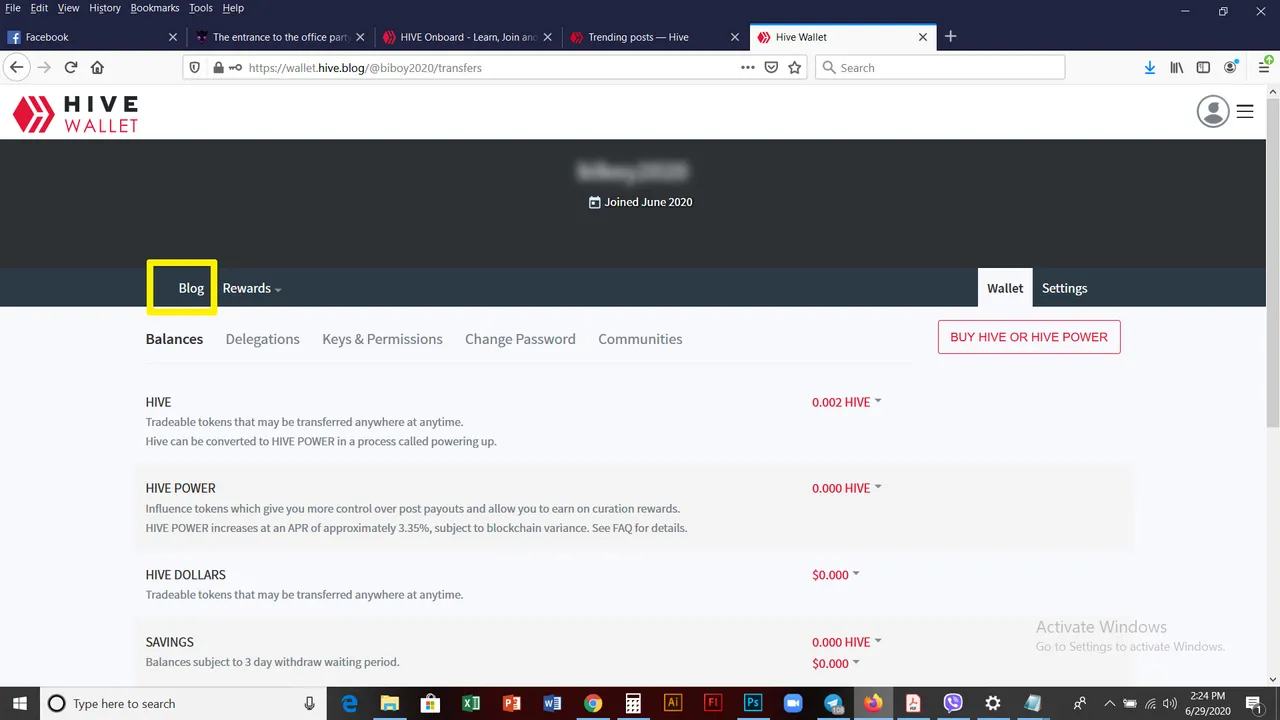Launch Photoshop from the taskbar
This screenshot has height=720, width=1280.
coord(753,703)
